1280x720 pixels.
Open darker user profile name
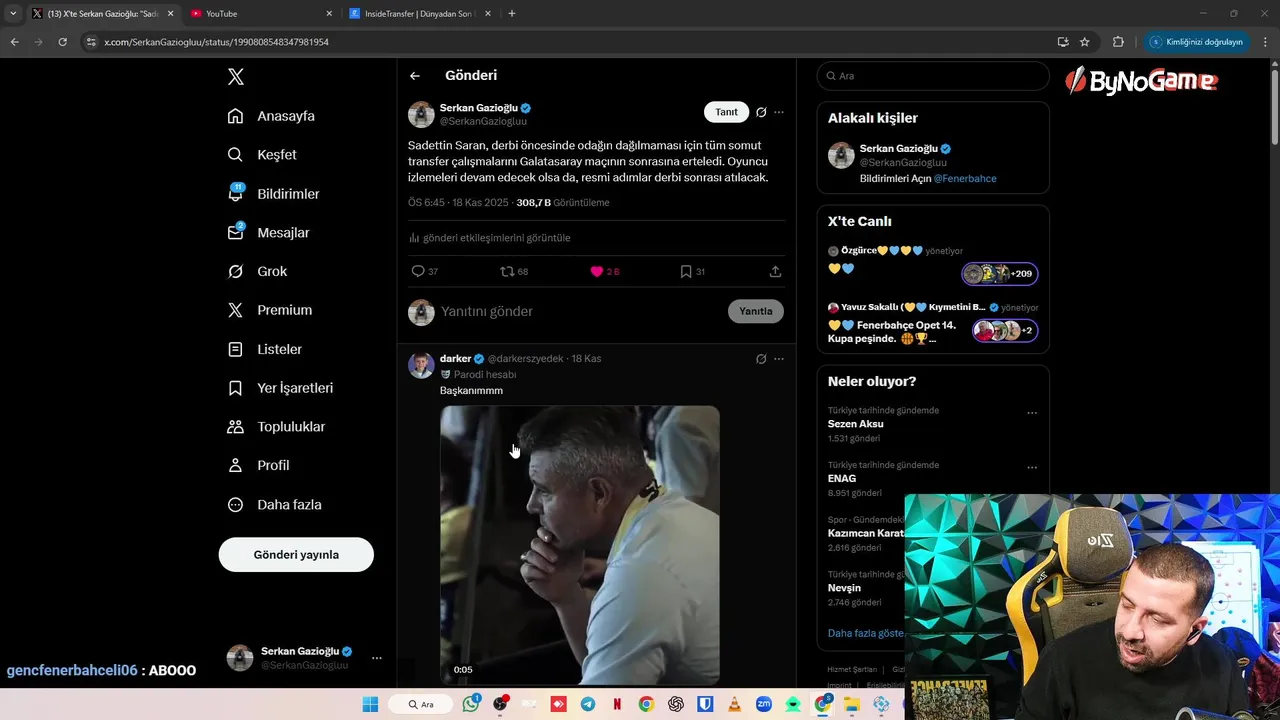[455, 358]
